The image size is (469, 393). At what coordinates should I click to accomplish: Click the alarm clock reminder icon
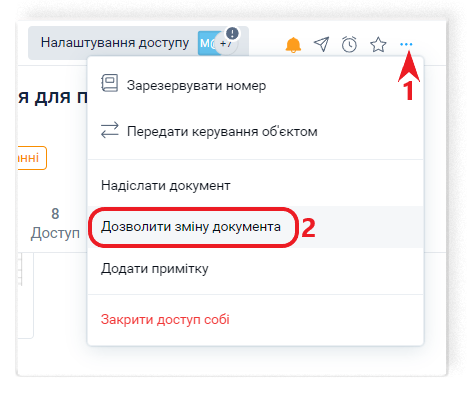tap(349, 44)
